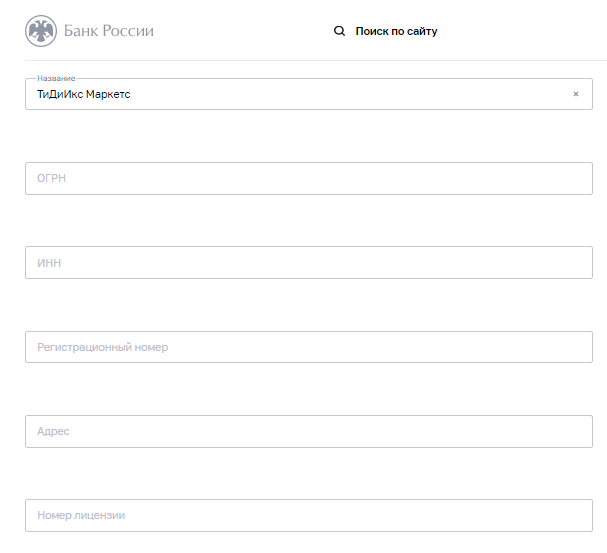Click the Адрес placeholder text
The width and height of the screenshot is (607, 553).
click(53, 431)
